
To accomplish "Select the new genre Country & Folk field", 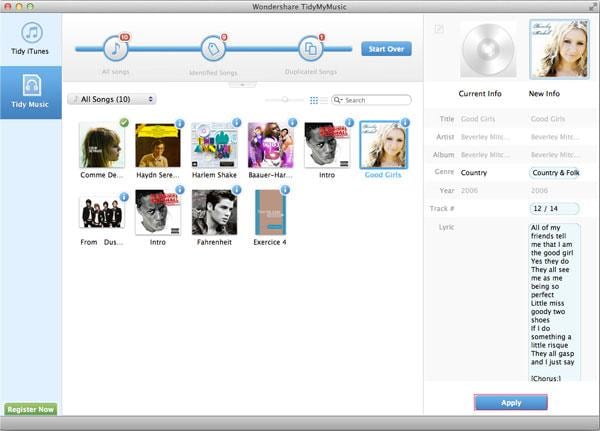I will point(554,173).
